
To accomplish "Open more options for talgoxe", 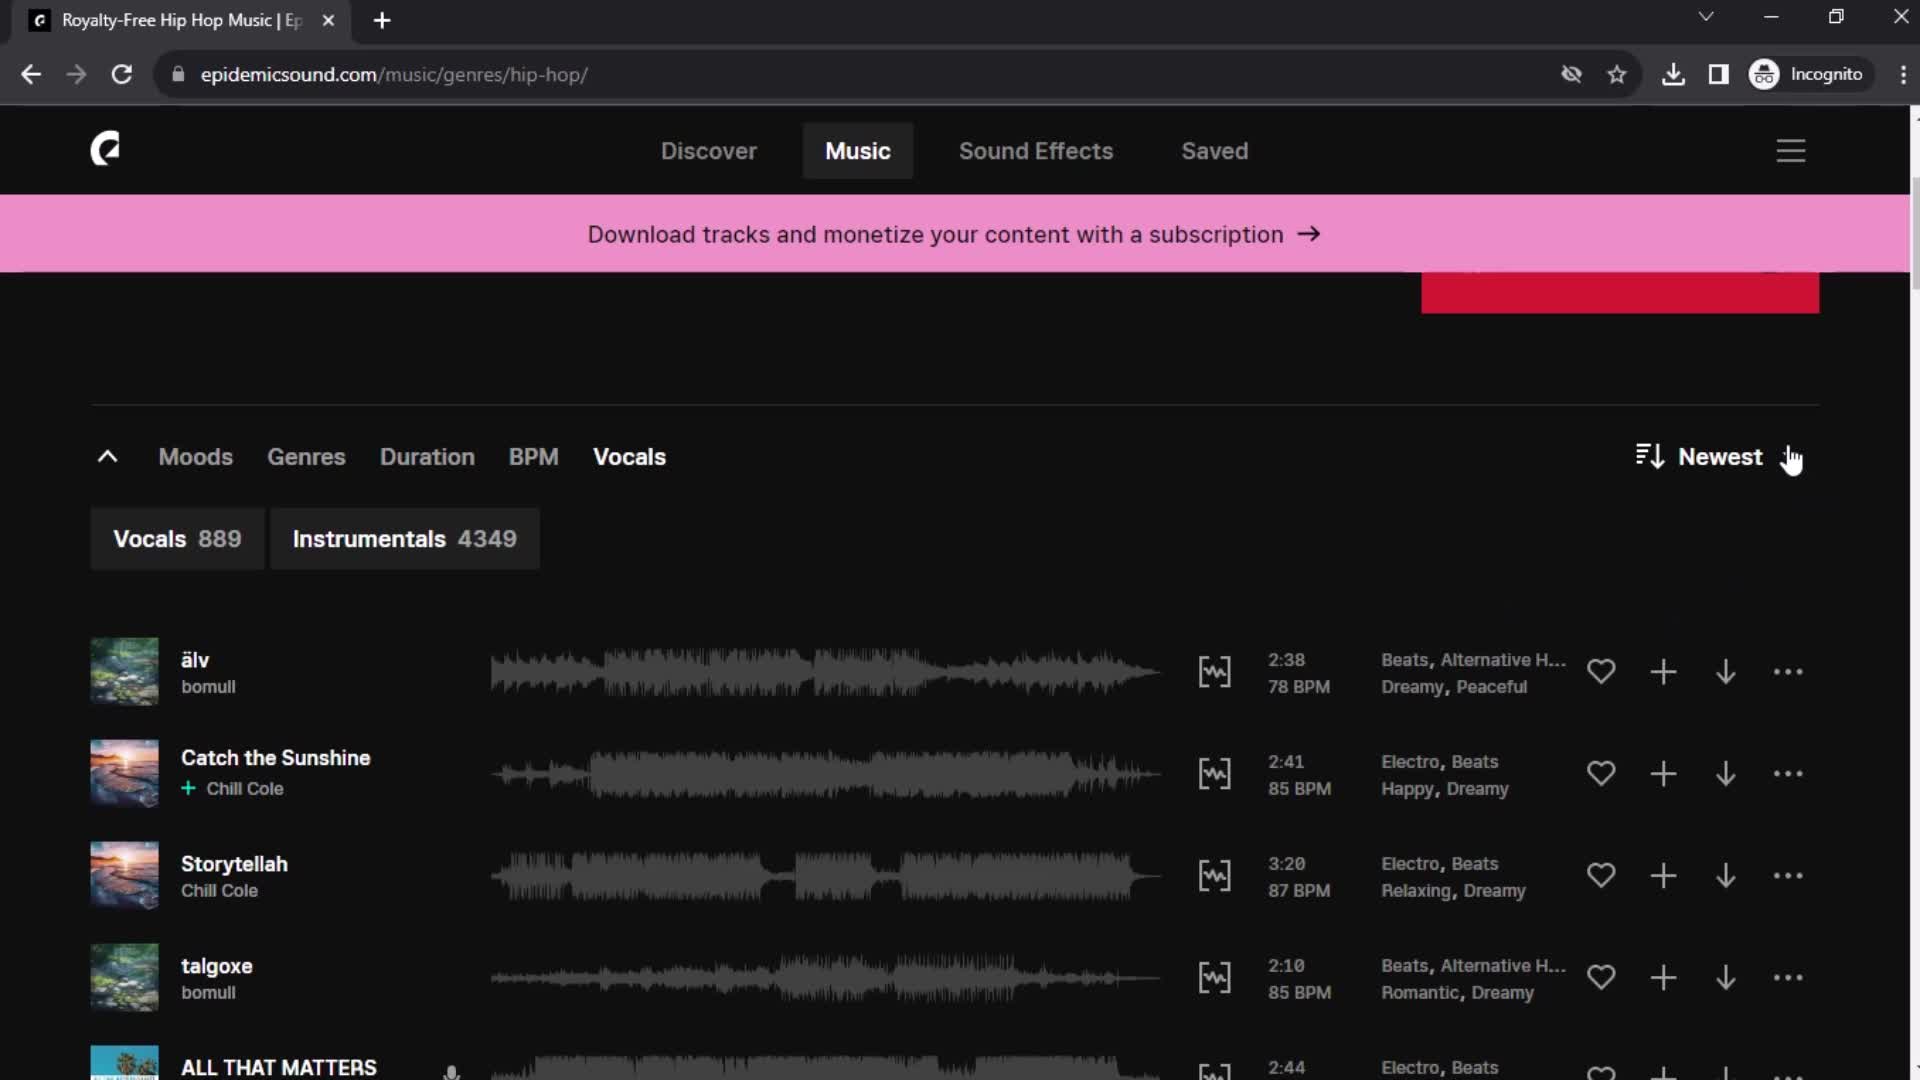I will click(x=1787, y=978).
